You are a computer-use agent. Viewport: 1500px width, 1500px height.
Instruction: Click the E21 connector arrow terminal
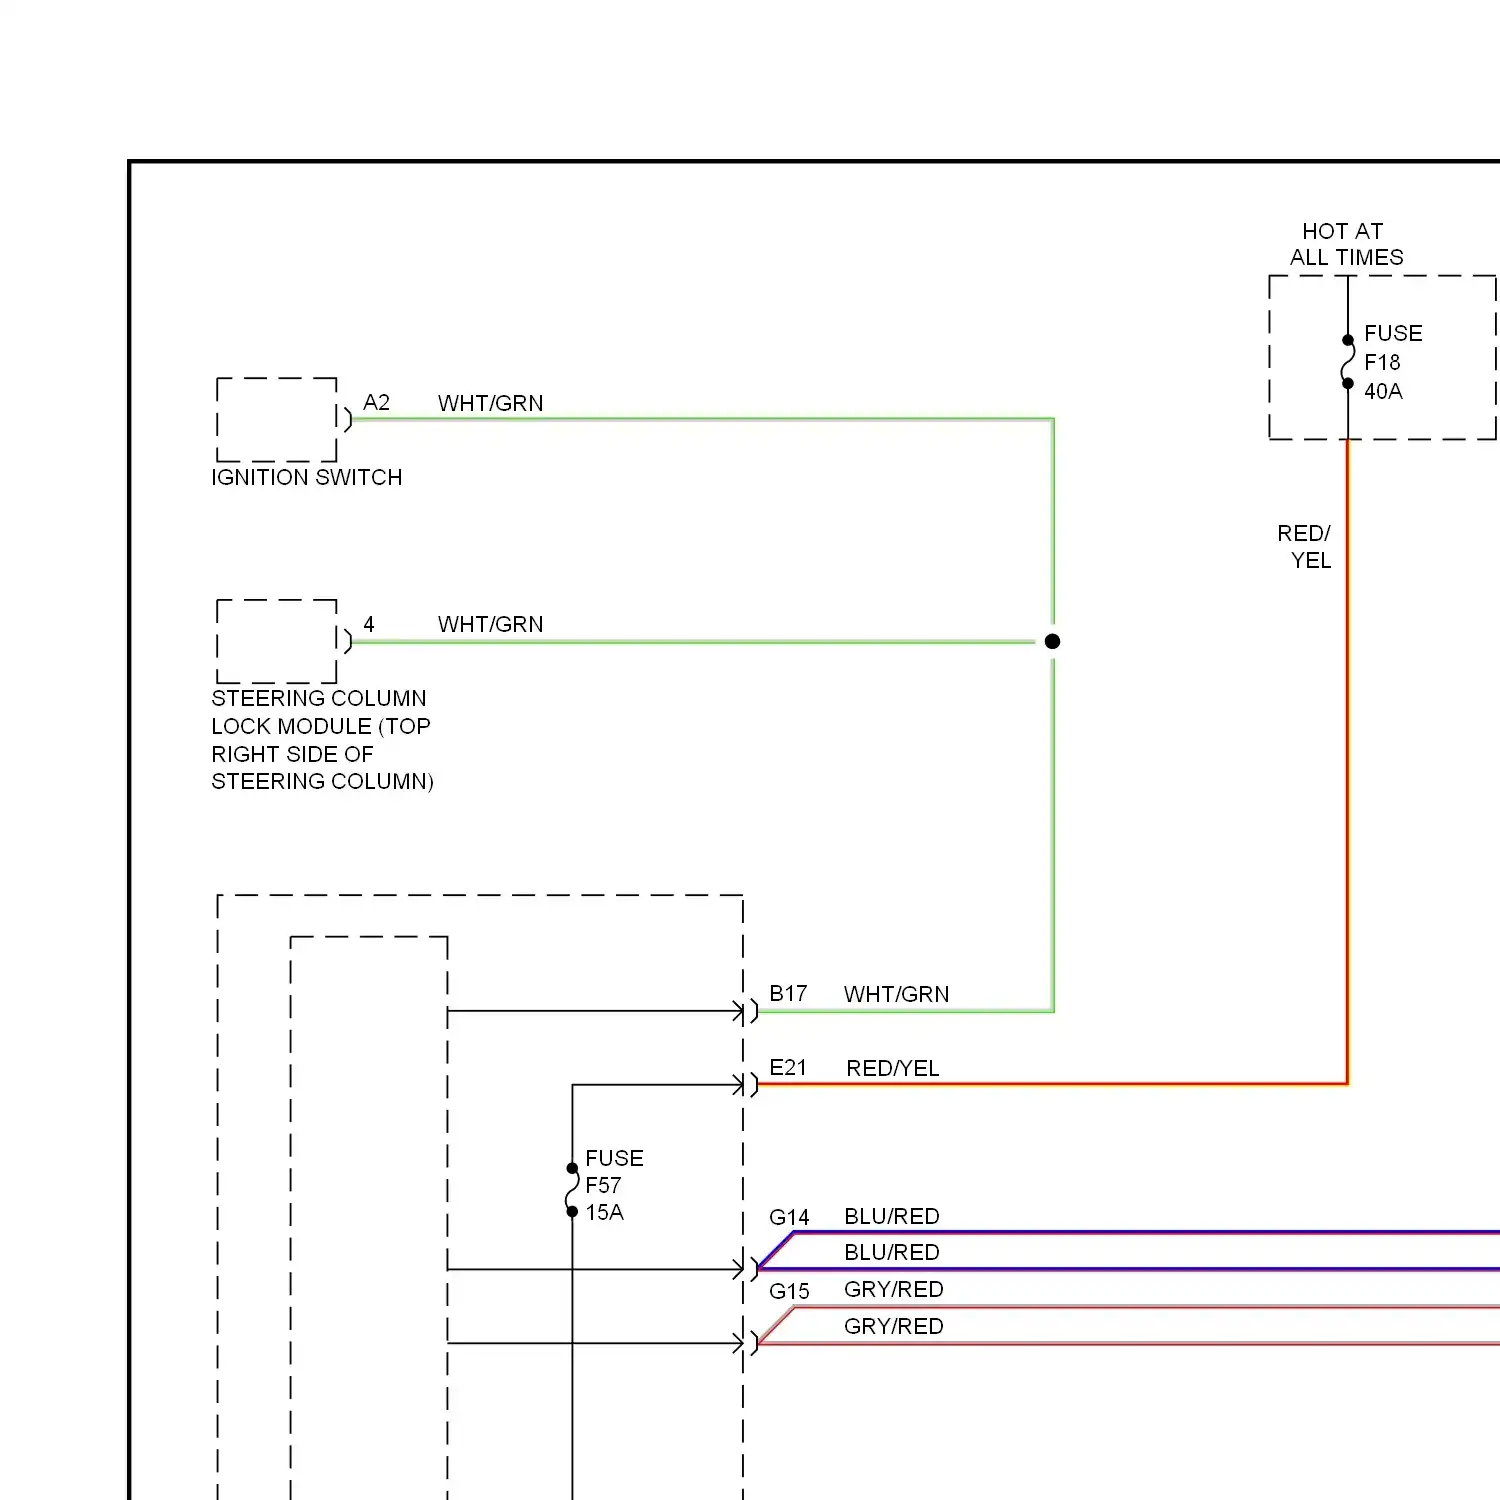(x=746, y=1085)
